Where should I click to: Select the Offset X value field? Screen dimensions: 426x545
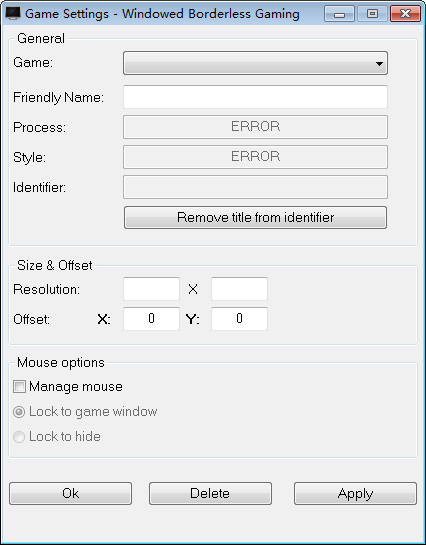151,318
